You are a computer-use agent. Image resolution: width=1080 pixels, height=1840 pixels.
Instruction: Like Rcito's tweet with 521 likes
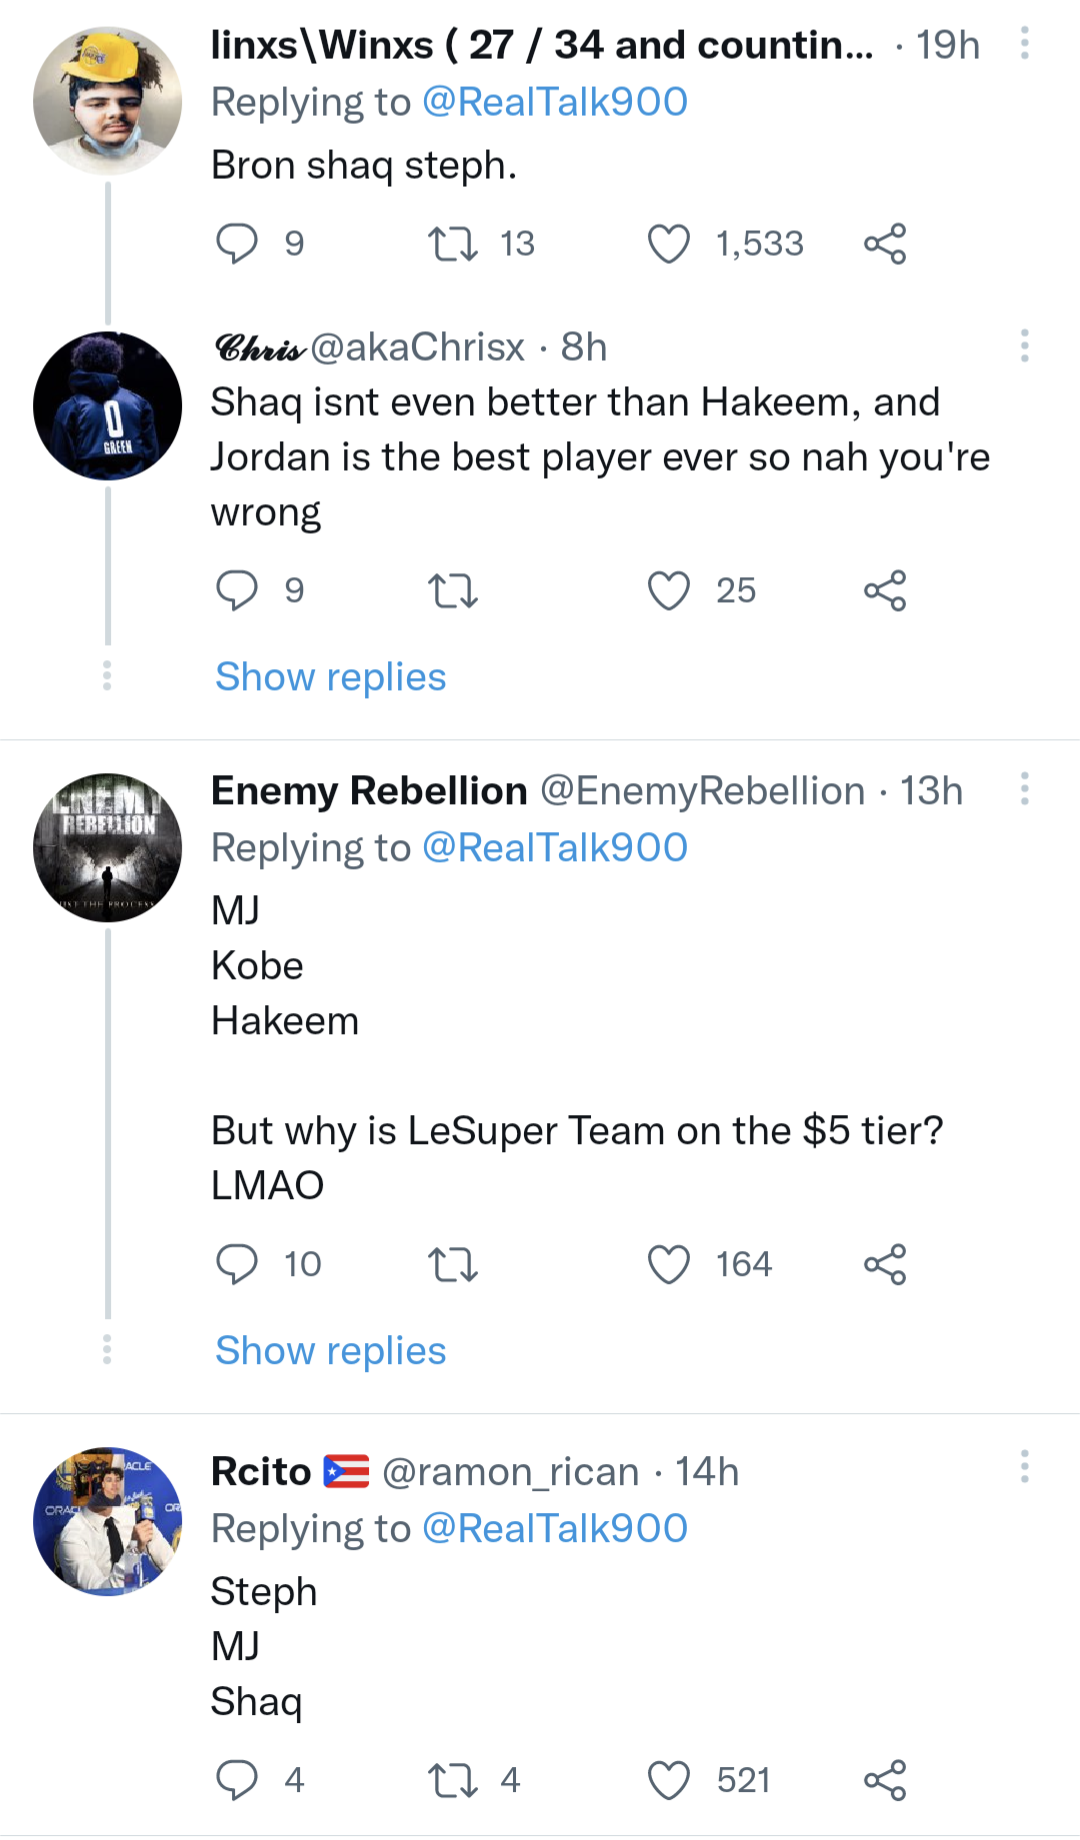pyautogui.click(x=669, y=1781)
